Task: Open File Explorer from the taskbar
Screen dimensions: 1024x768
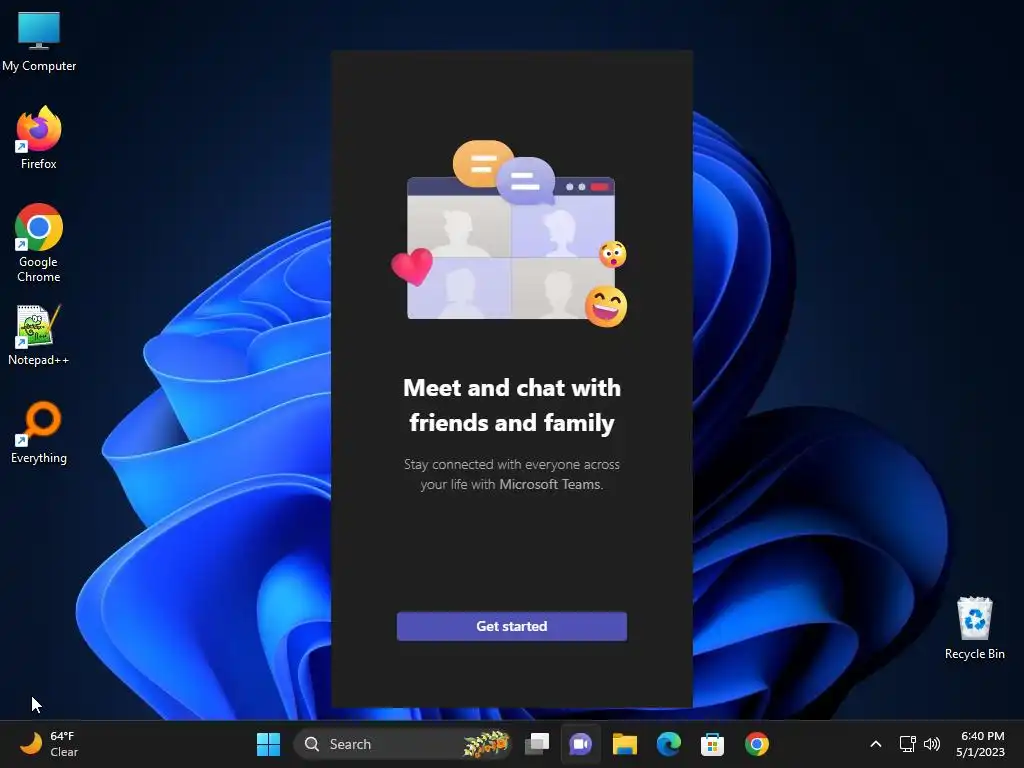Action: tap(624, 744)
